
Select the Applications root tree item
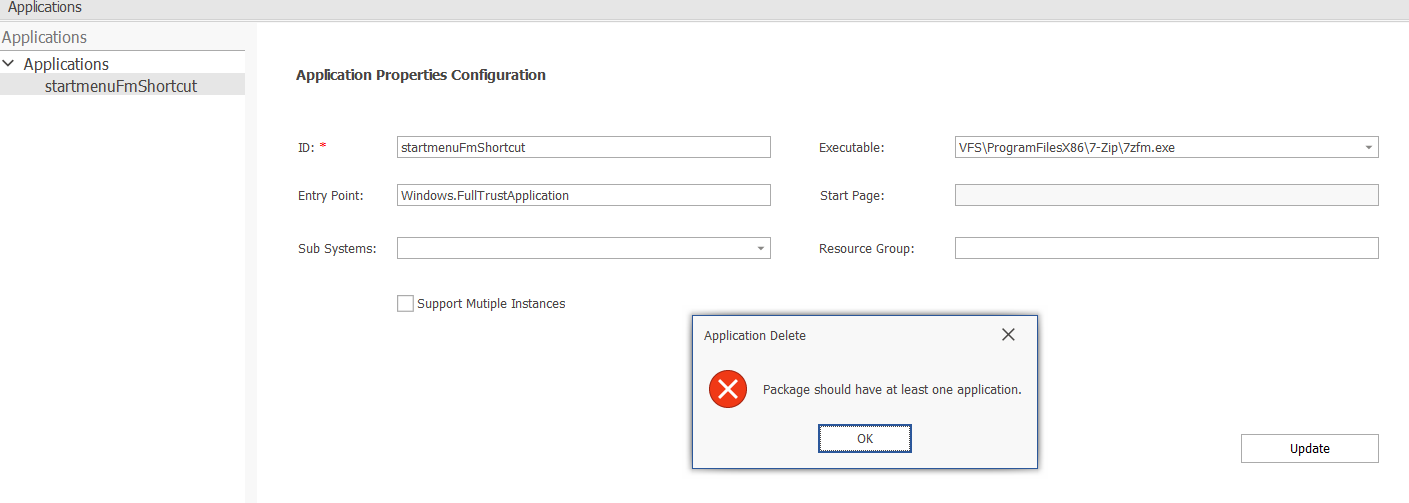66,64
